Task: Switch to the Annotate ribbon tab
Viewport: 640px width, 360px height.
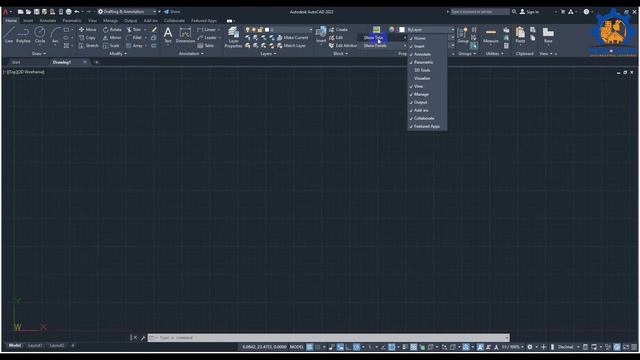Action: coord(48,20)
